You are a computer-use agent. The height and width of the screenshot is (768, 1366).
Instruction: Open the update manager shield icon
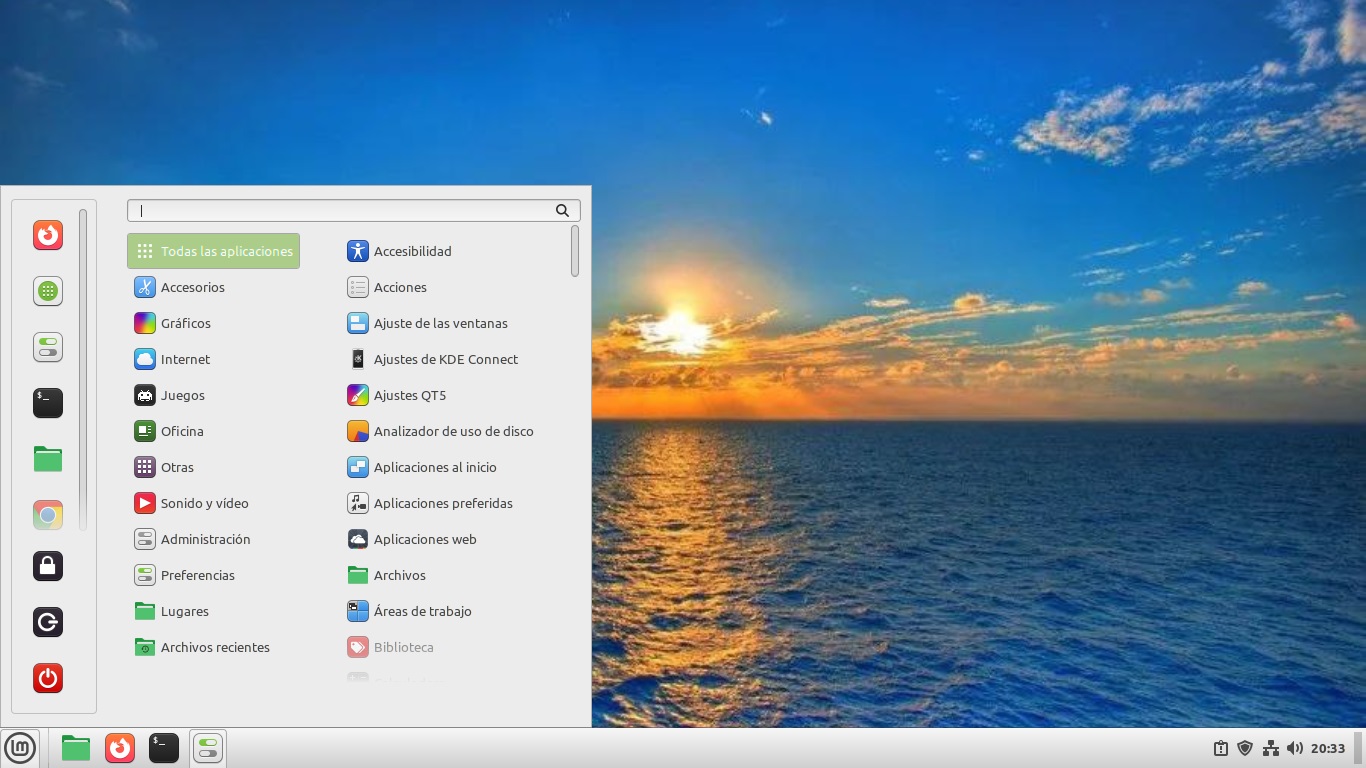point(1245,748)
